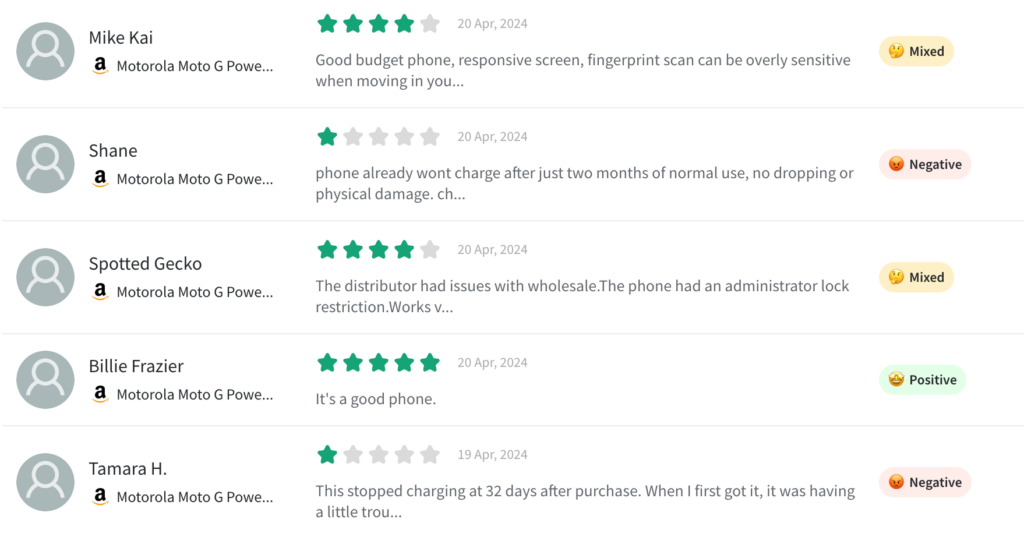Click Mixed sentiment badge on Mike Kai's review
Screen dimensions: 1024x537
click(916, 51)
